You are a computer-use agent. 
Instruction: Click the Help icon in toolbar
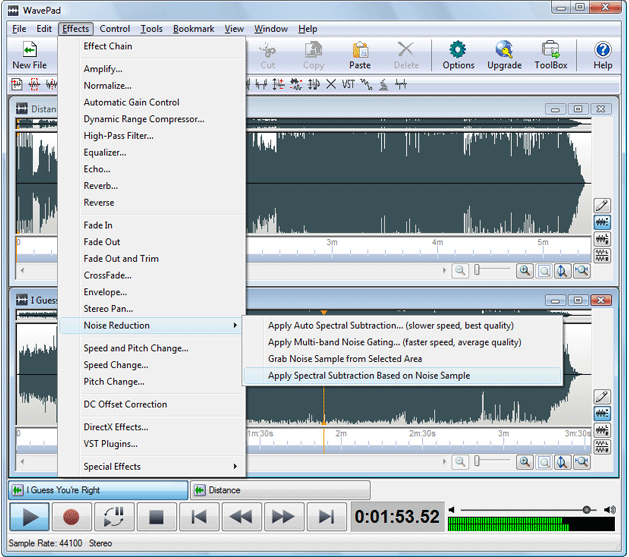click(x=602, y=55)
